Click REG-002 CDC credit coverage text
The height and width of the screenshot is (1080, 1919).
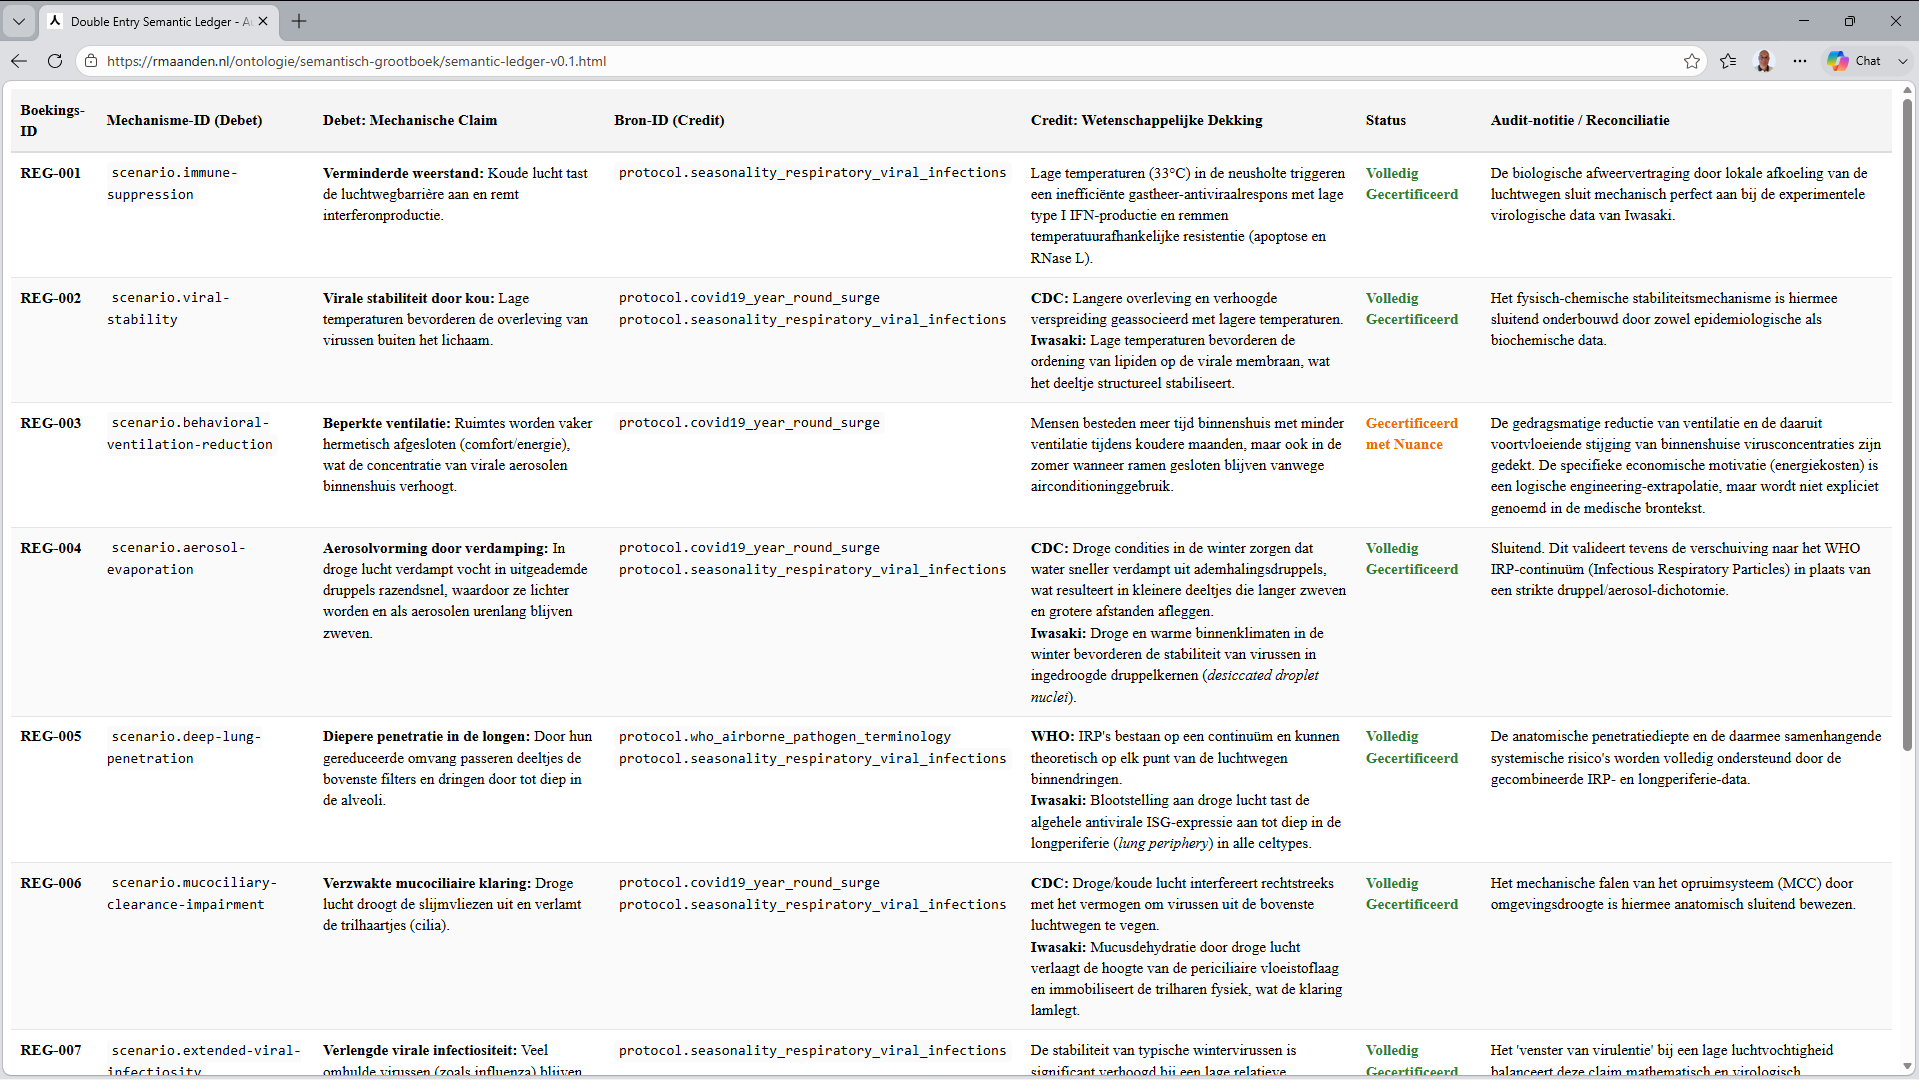pyautogui.click(x=1187, y=309)
